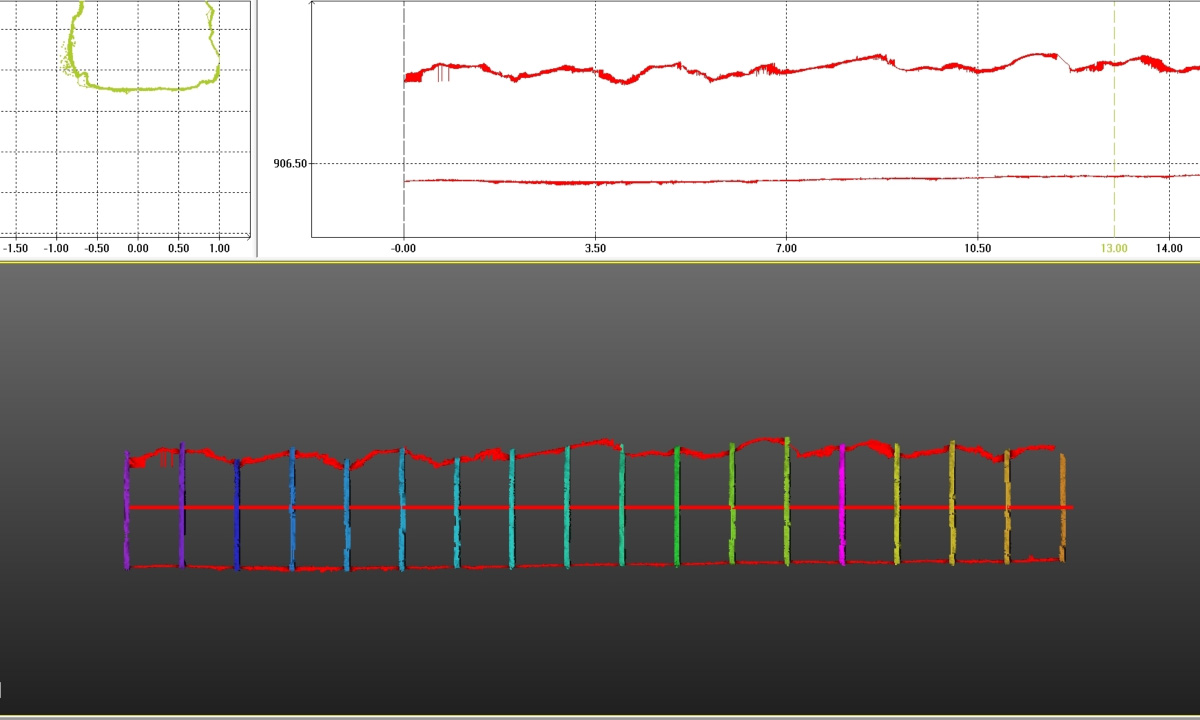The image size is (1200, 720).
Task: Click the bright green middle slice
Action: [x=677, y=505]
